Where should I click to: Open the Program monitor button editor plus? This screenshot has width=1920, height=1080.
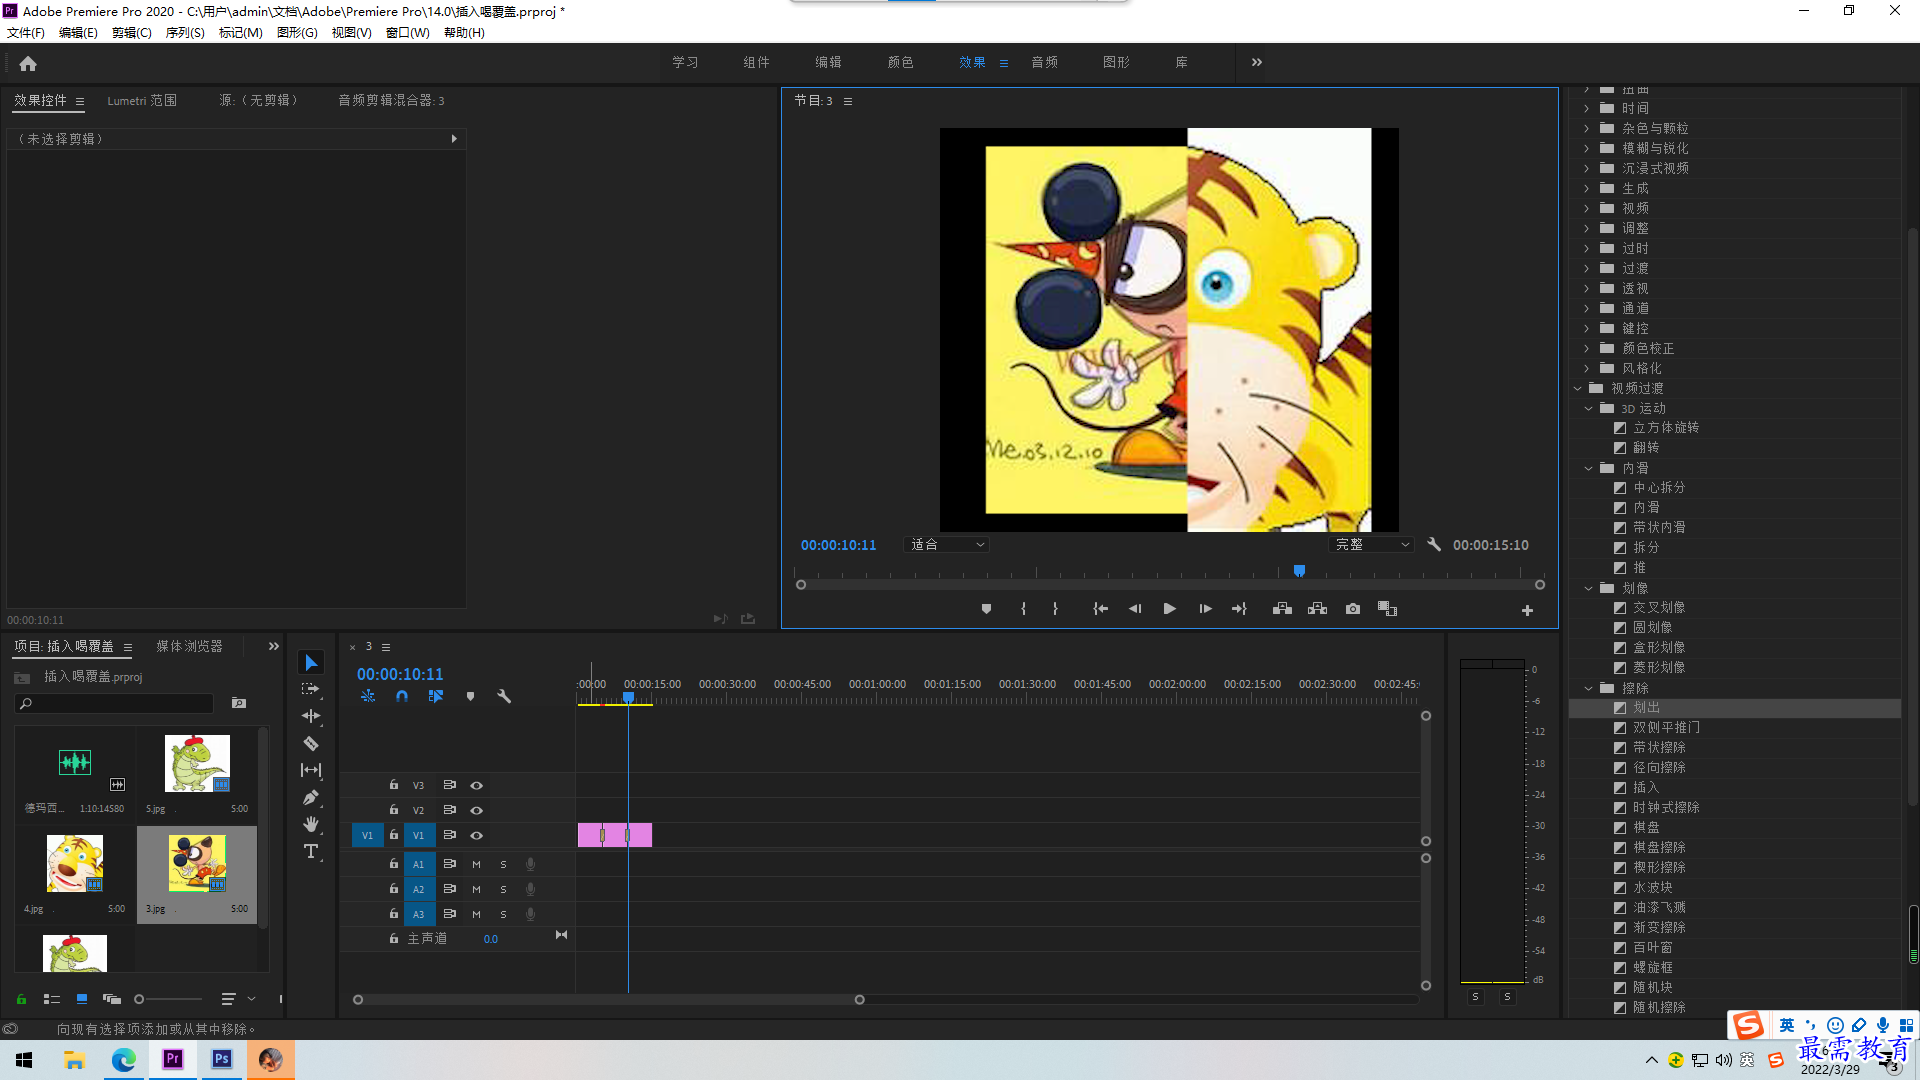(1527, 610)
